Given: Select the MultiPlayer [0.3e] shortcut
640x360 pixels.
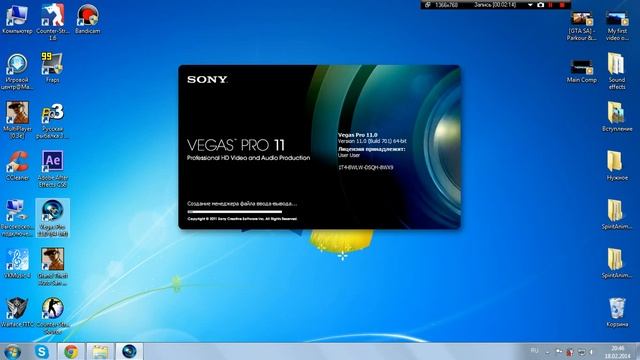Looking at the screenshot, I should 17,120.
